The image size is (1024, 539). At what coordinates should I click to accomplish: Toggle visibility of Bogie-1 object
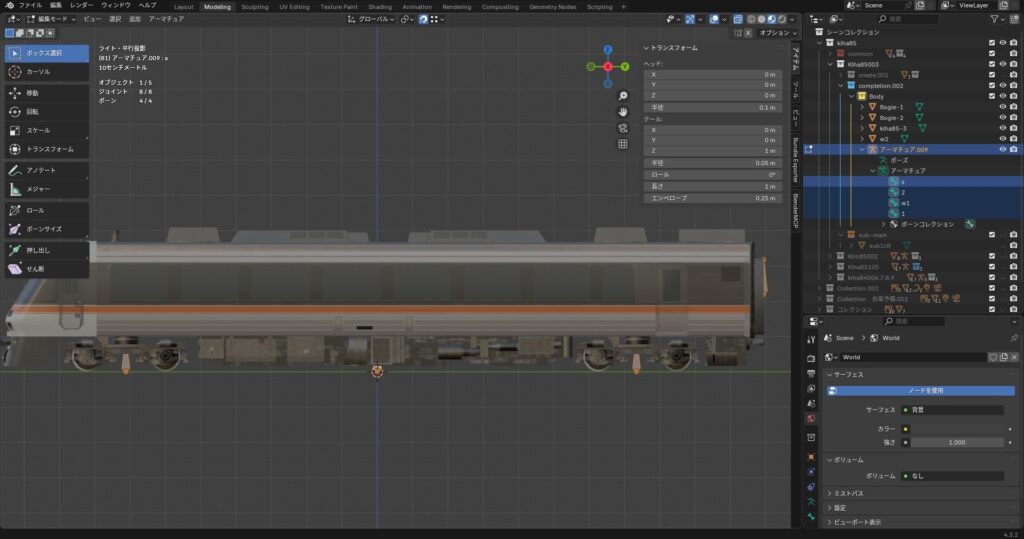click(x=1002, y=107)
